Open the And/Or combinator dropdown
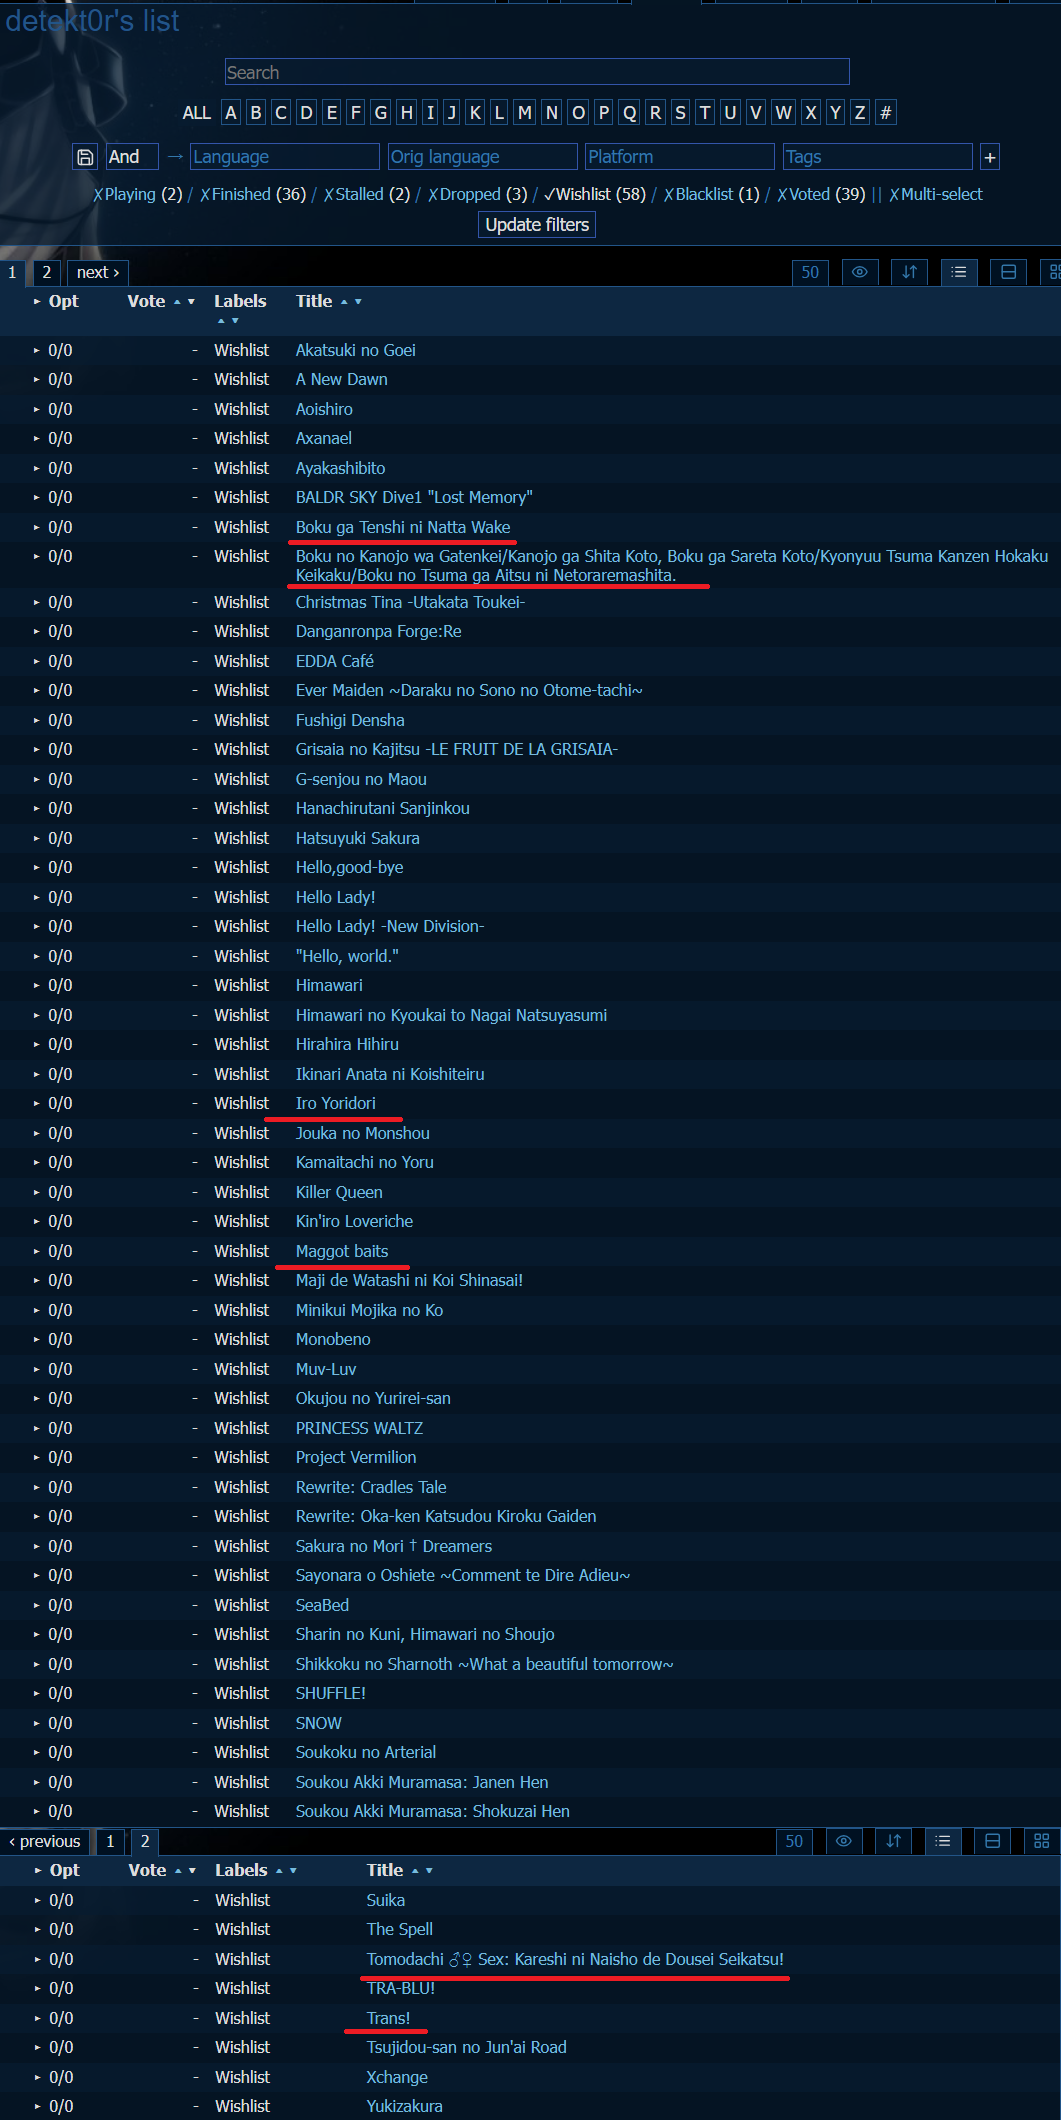The width and height of the screenshot is (1061, 2120). click(x=132, y=157)
